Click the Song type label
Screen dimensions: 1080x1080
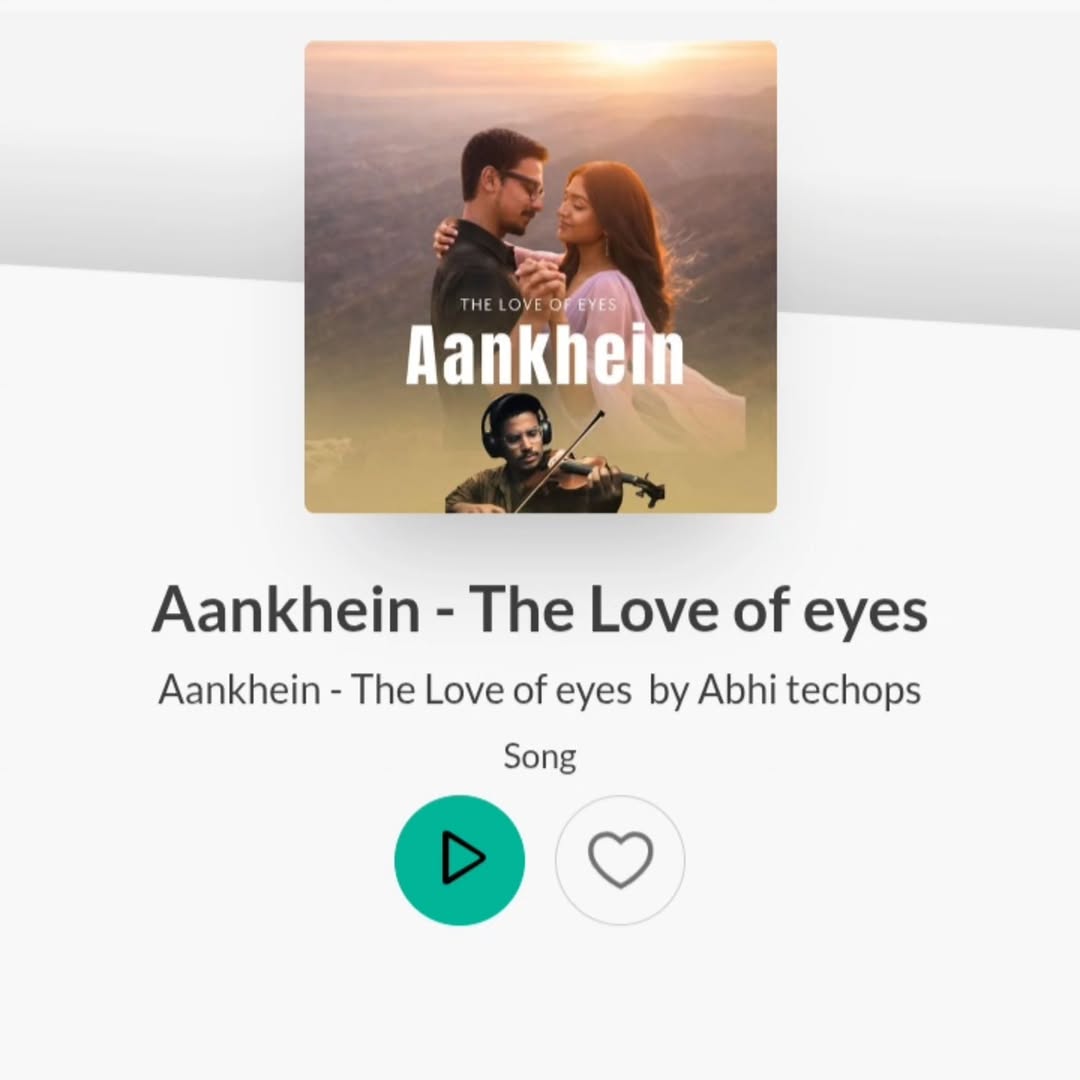540,756
